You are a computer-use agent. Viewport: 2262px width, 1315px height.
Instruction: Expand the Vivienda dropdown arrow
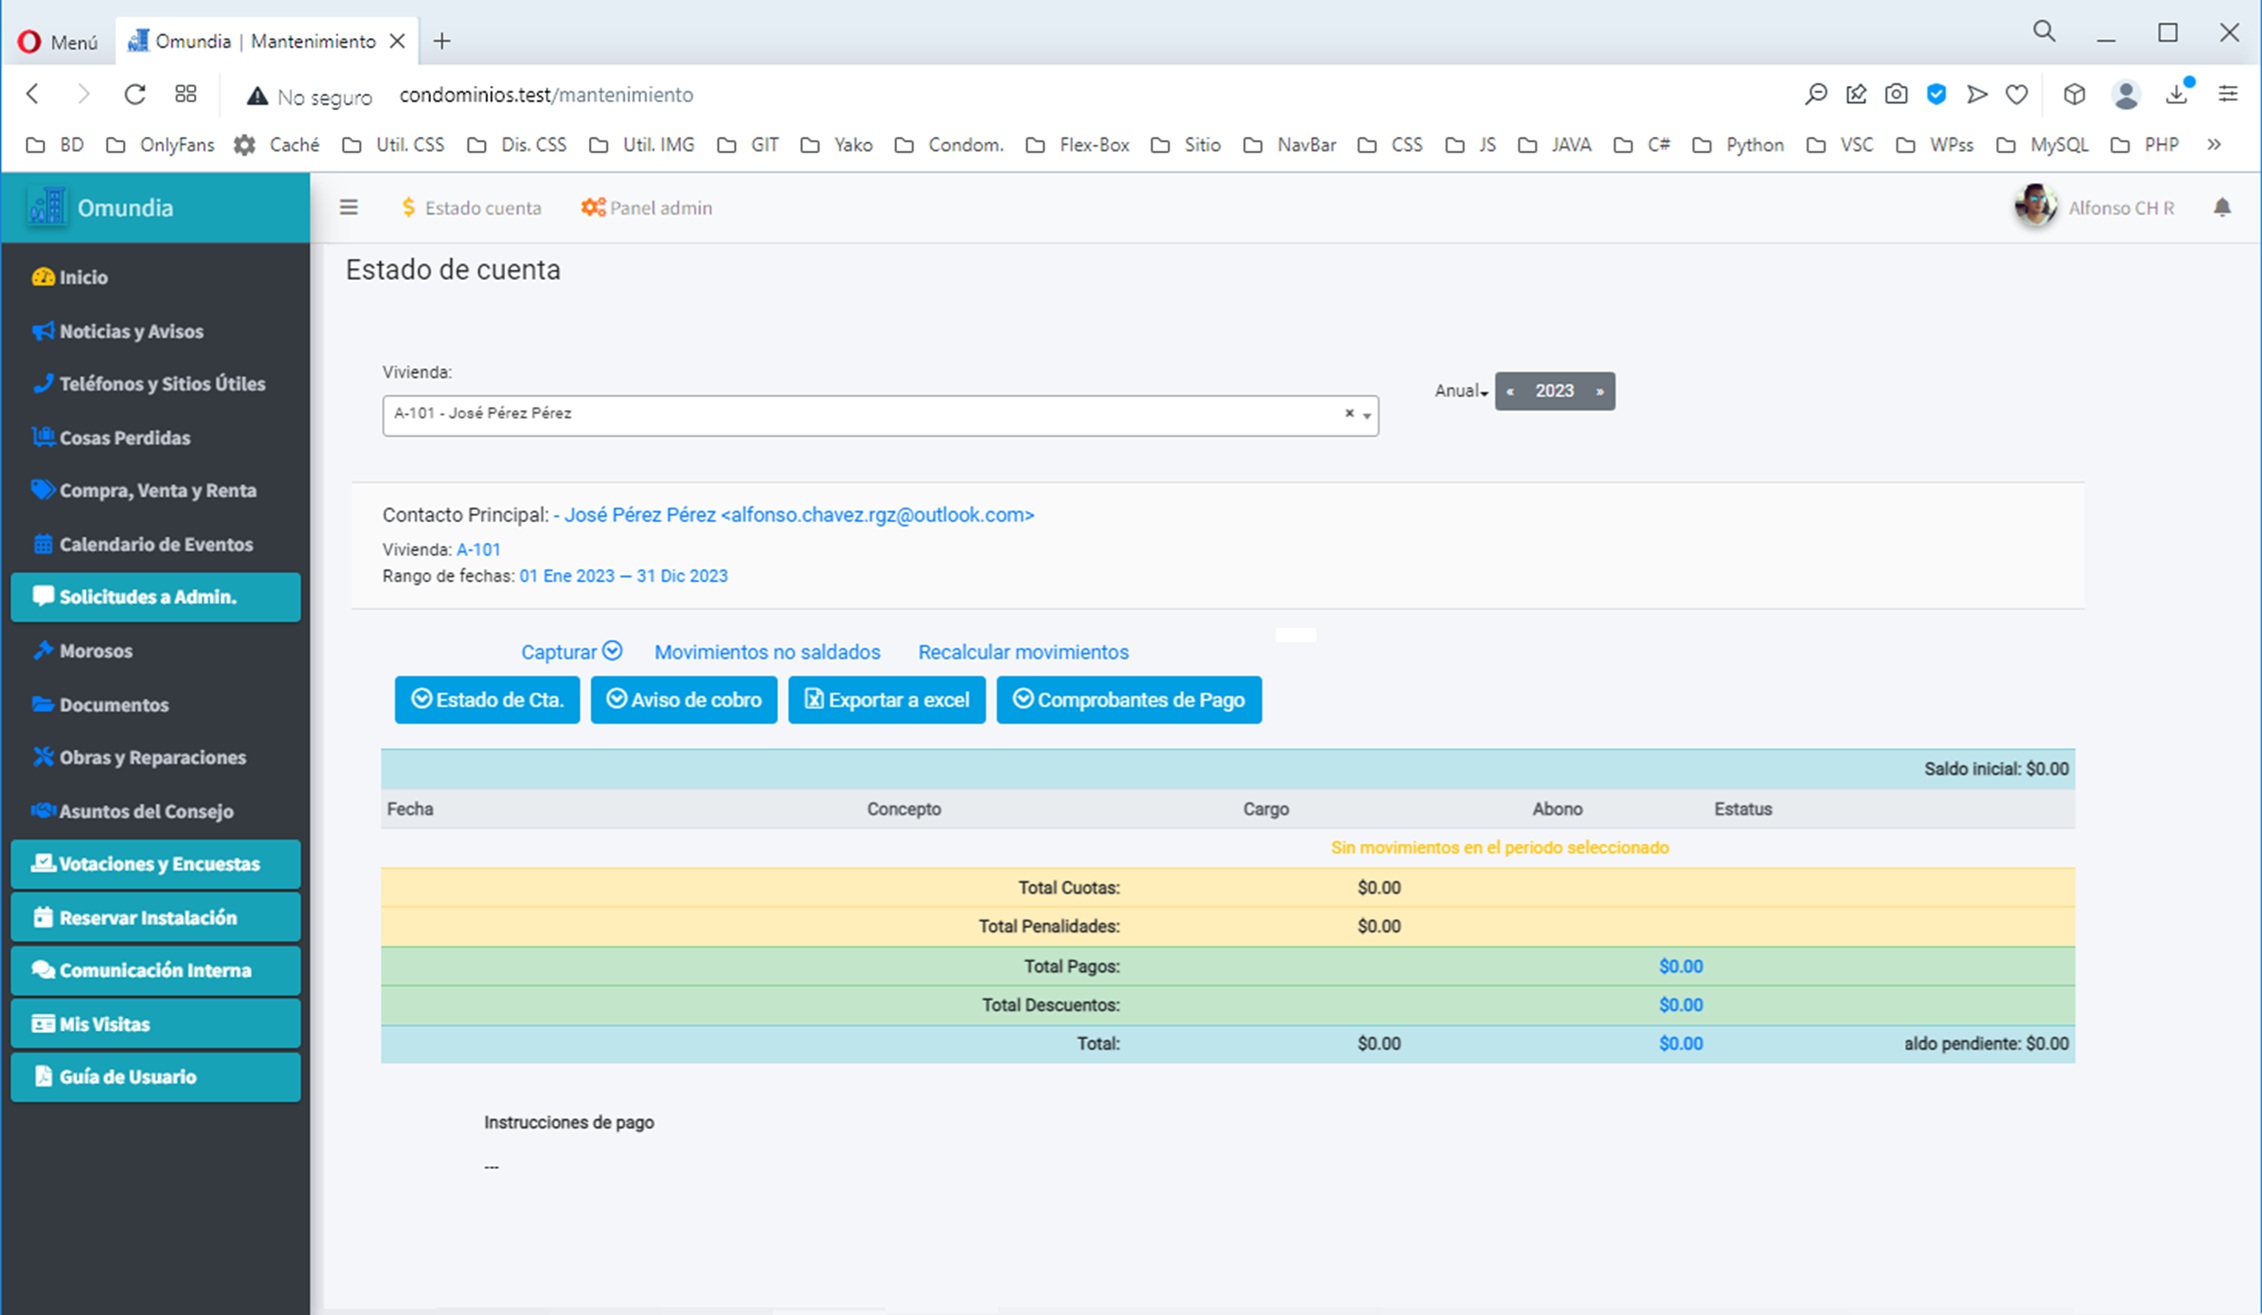[1367, 415]
